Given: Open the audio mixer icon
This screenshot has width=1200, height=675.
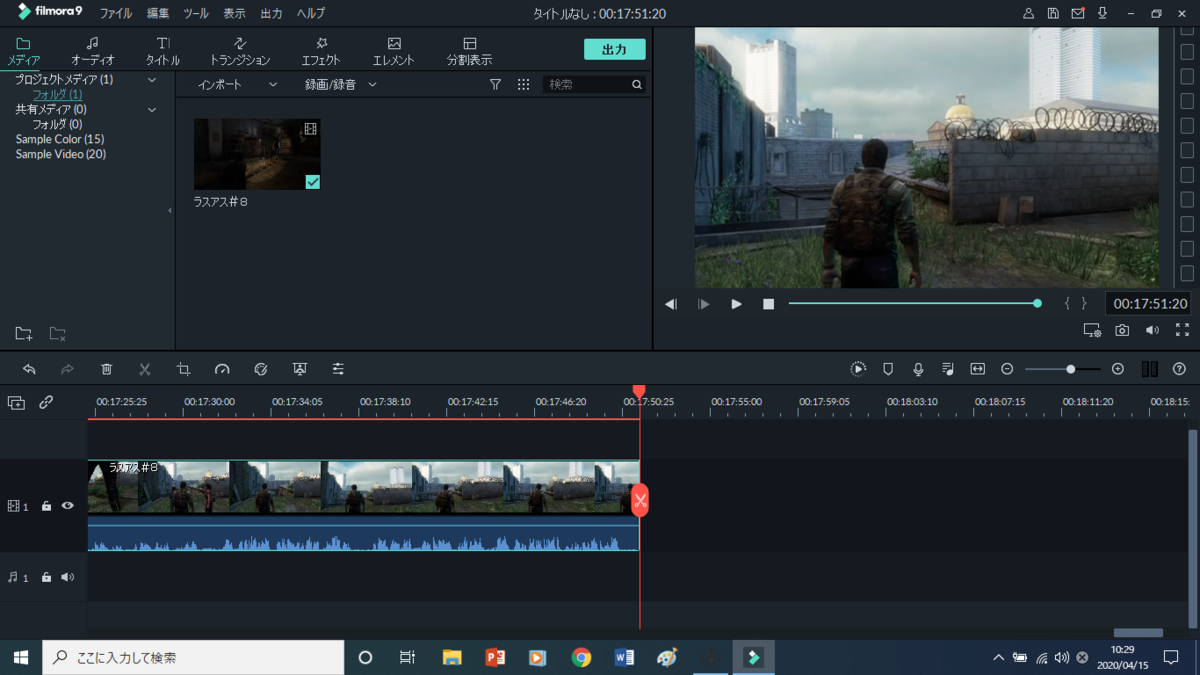Looking at the screenshot, I should tap(948, 369).
